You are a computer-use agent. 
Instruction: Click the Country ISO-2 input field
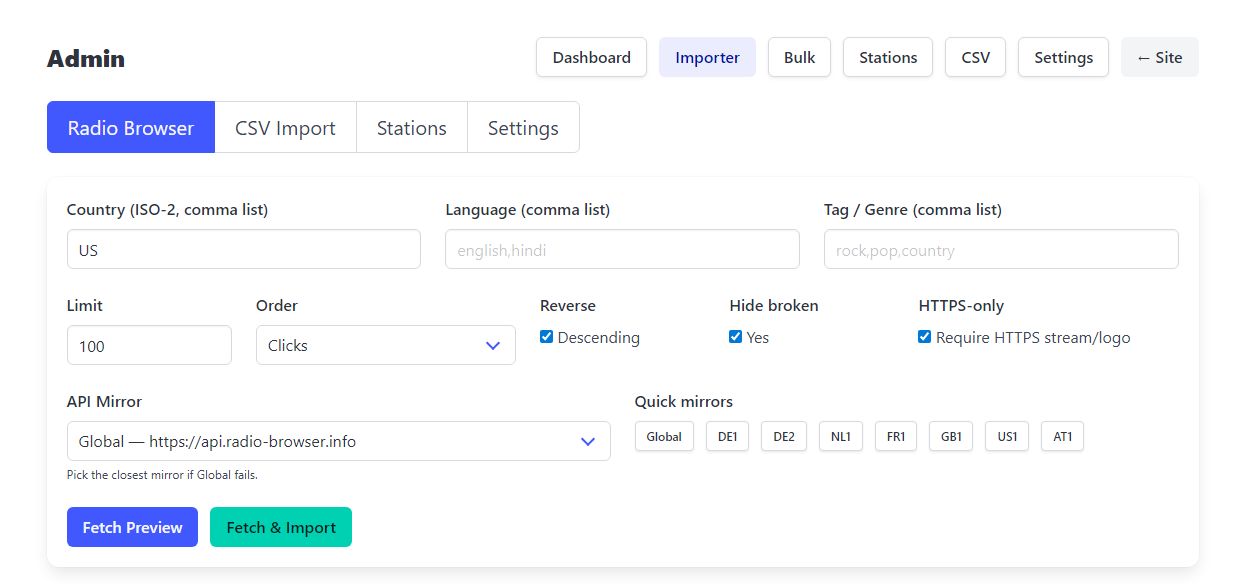click(243, 250)
